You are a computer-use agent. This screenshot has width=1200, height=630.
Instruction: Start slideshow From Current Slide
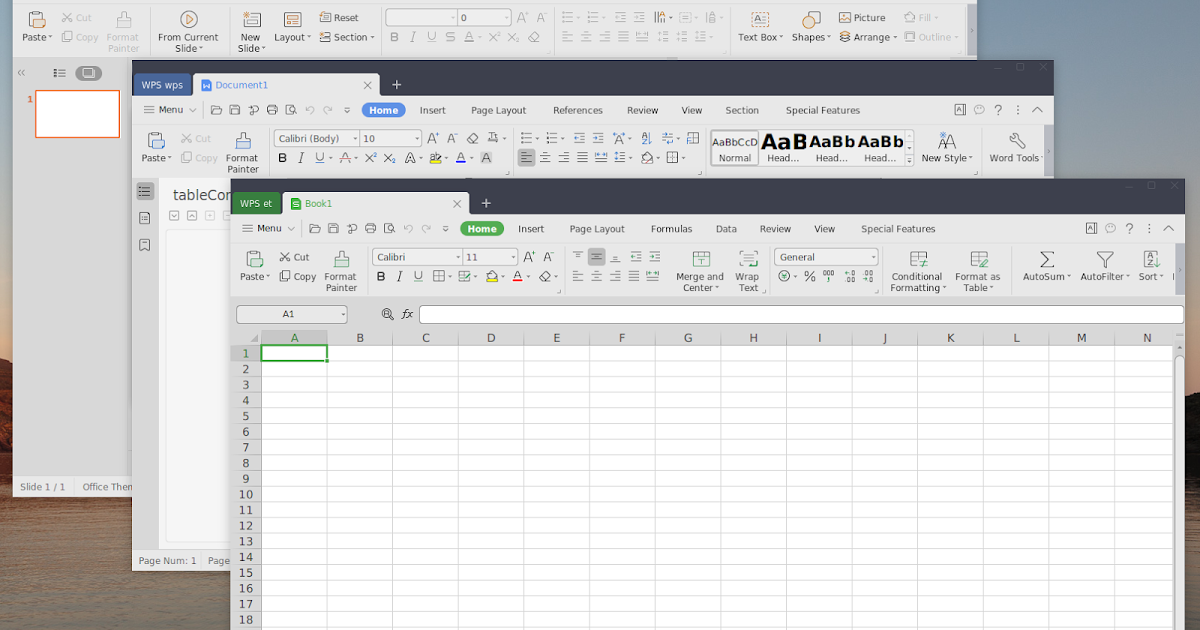(x=189, y=27)
